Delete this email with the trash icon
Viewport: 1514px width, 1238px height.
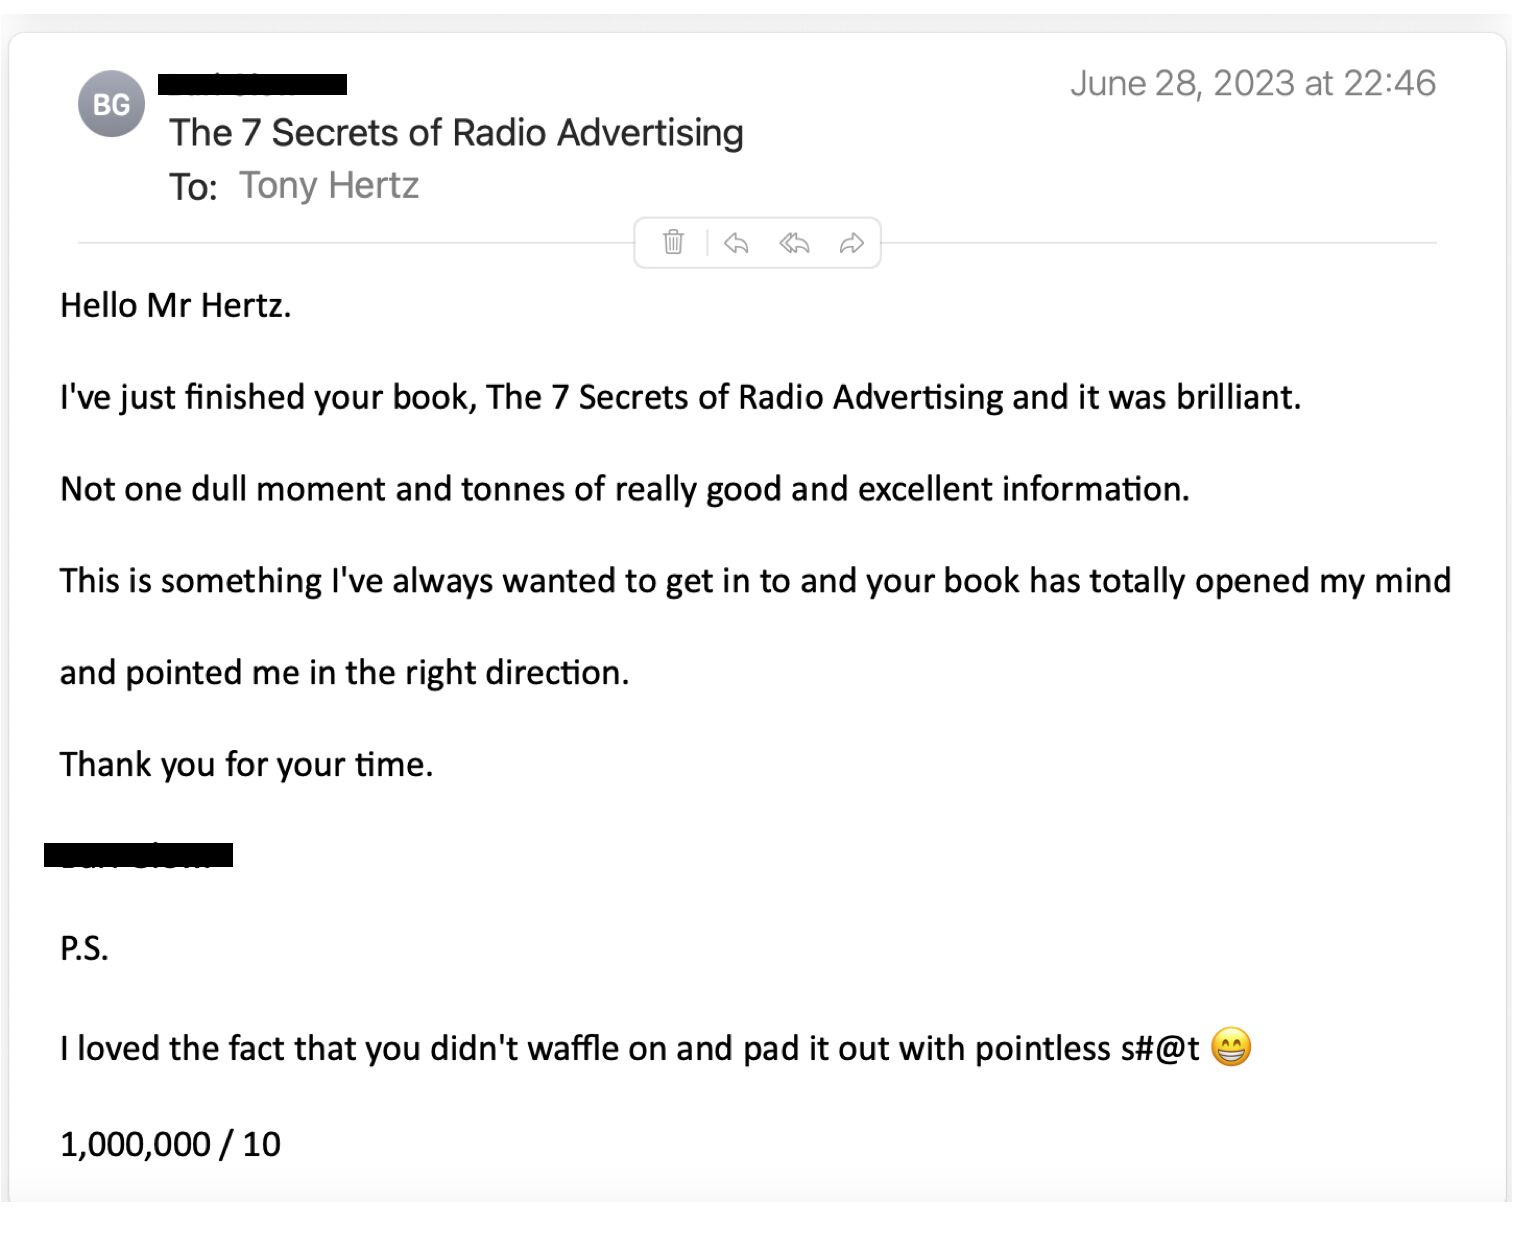tap(673, 242)
